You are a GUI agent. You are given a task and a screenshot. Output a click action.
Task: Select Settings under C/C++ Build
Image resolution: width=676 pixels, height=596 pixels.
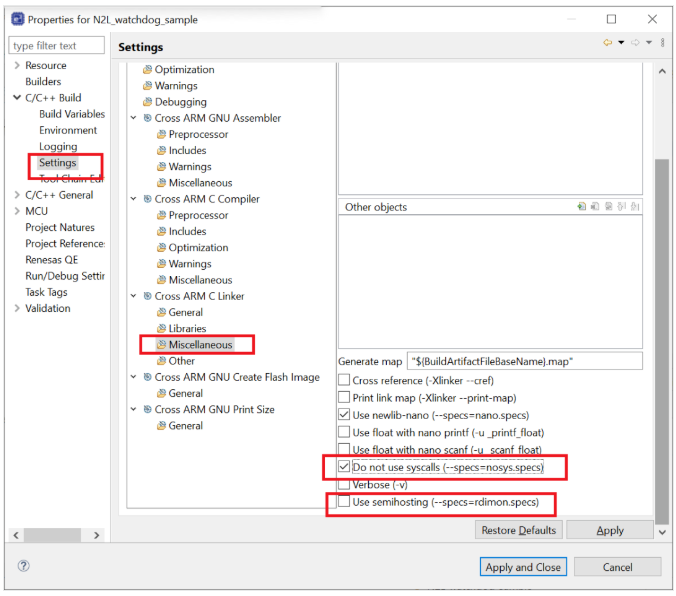point(58,163)
